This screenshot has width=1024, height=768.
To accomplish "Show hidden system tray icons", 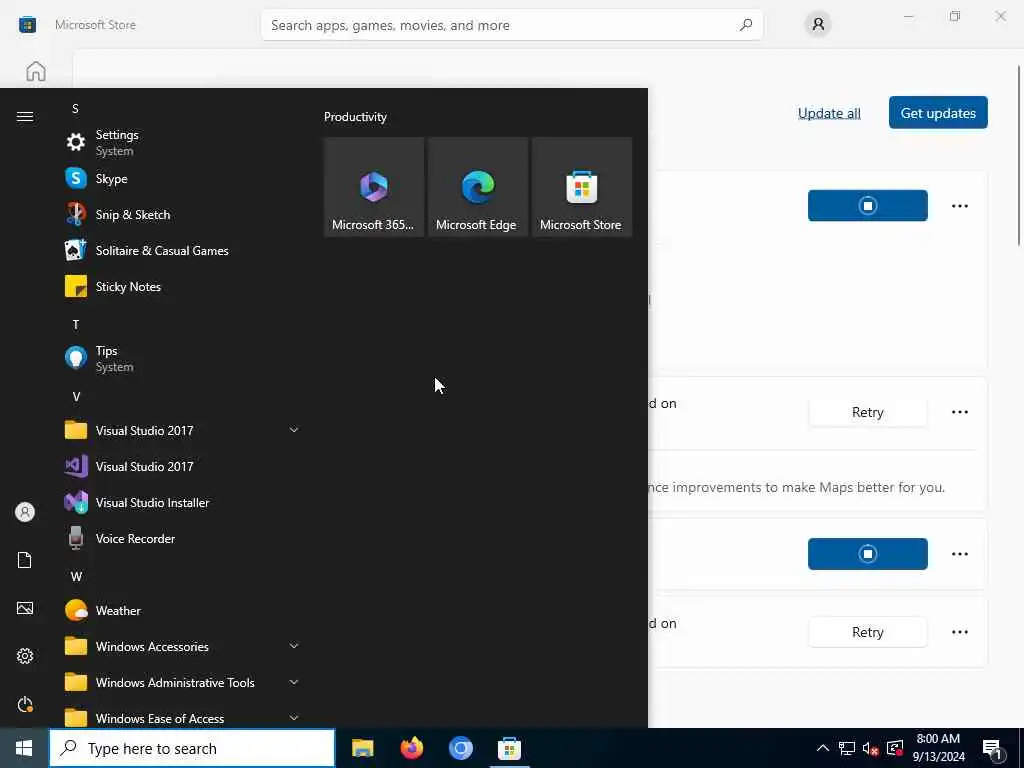I will click(x=823, y=748).
